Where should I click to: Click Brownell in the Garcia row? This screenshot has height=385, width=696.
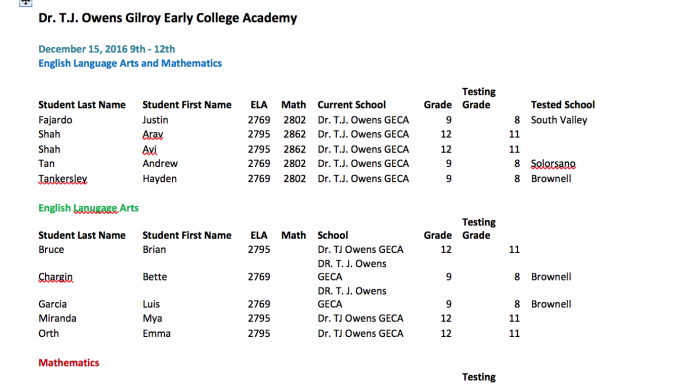point(551,304)
